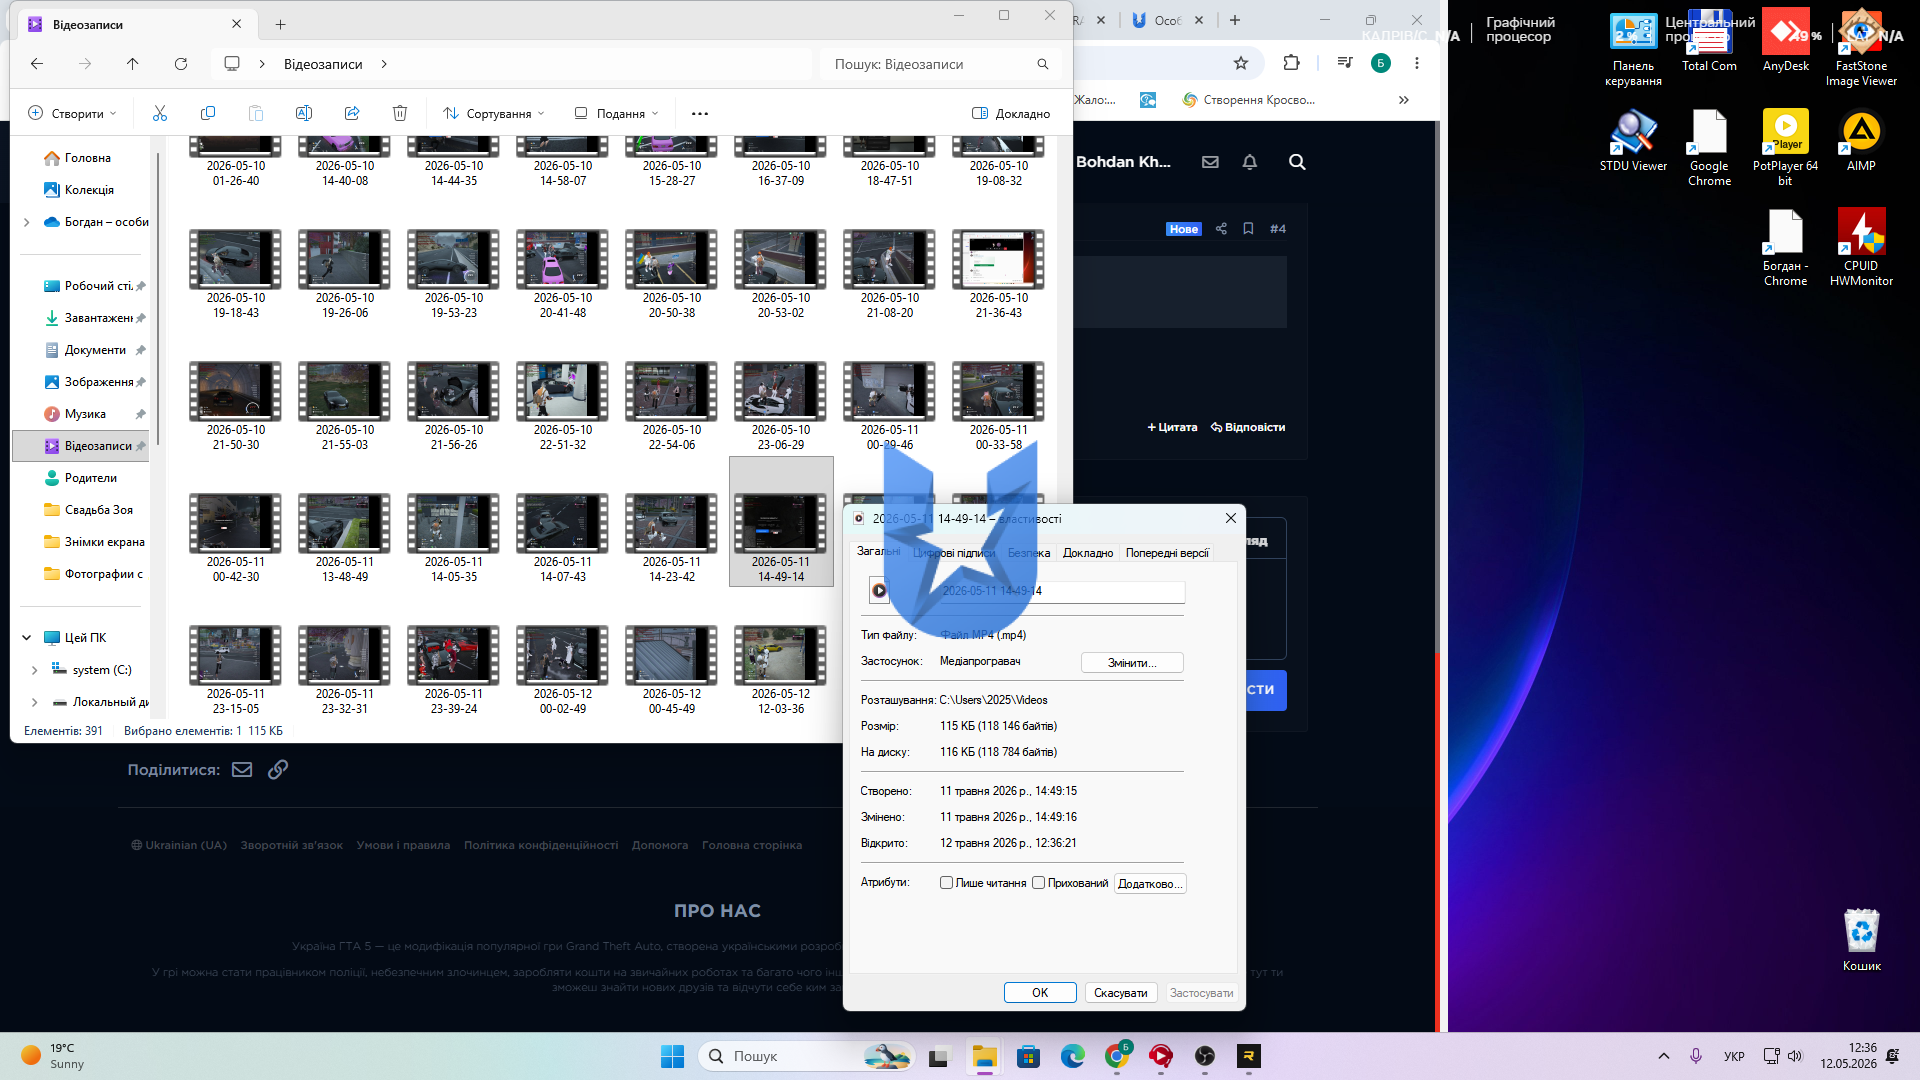Switch to 'Цифрові підписи' properties tab
Image resolution: width=1920 pixels, height=1080 pixels.
pos(954,553)
